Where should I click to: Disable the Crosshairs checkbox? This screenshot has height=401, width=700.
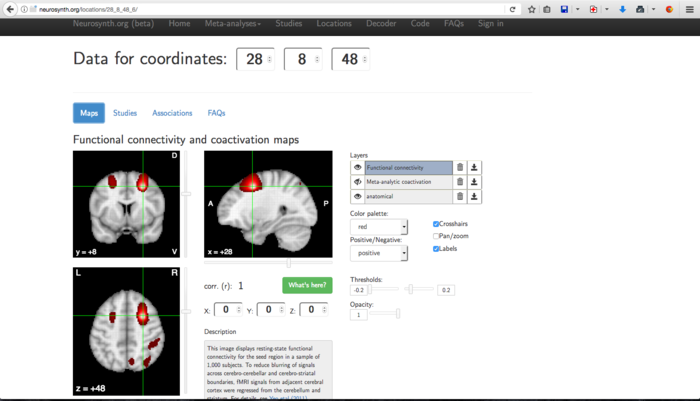[436, 224]
